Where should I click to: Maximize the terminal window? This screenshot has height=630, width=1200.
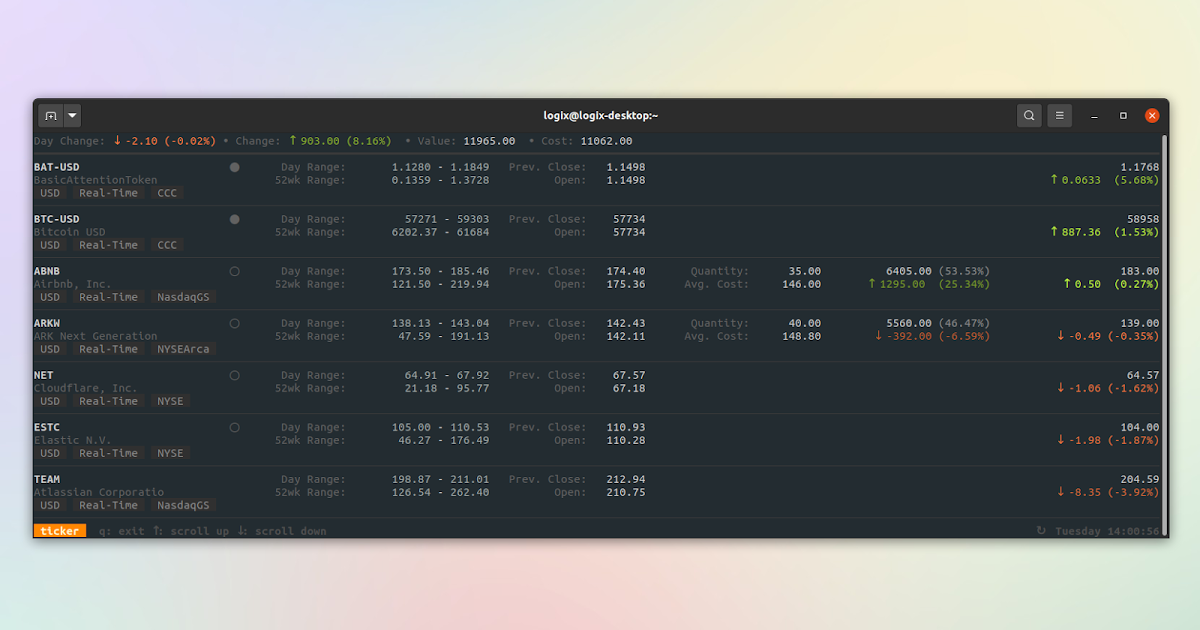(1123, 116)
